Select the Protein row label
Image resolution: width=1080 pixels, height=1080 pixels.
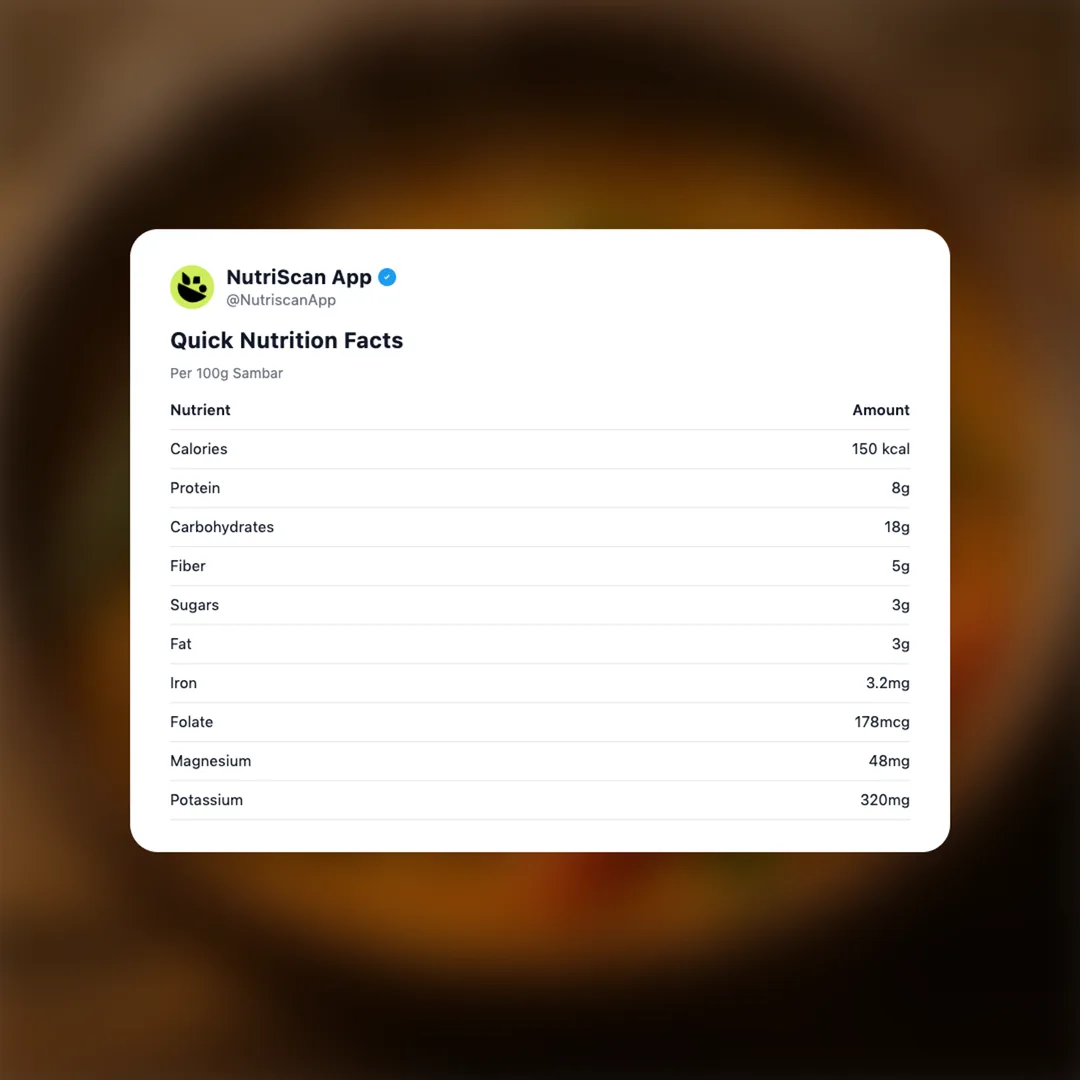tap(195, 488)
